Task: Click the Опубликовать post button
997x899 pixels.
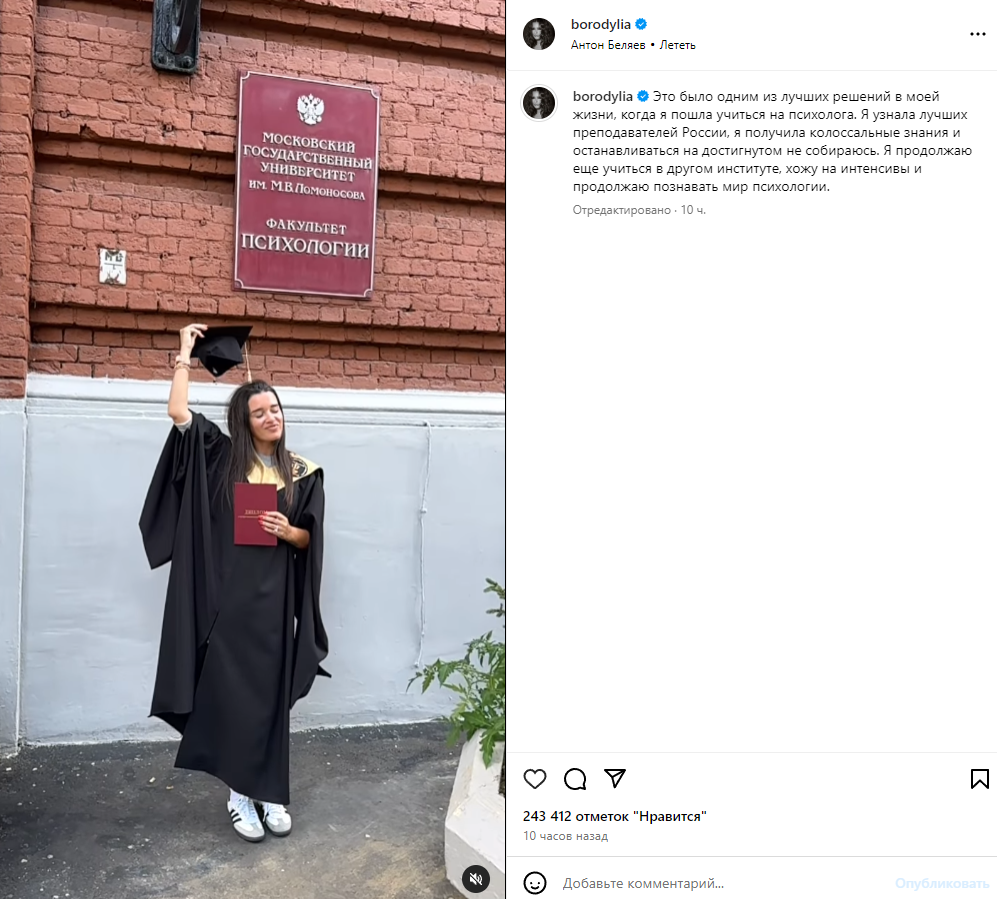Action: [x=942, y=883]
